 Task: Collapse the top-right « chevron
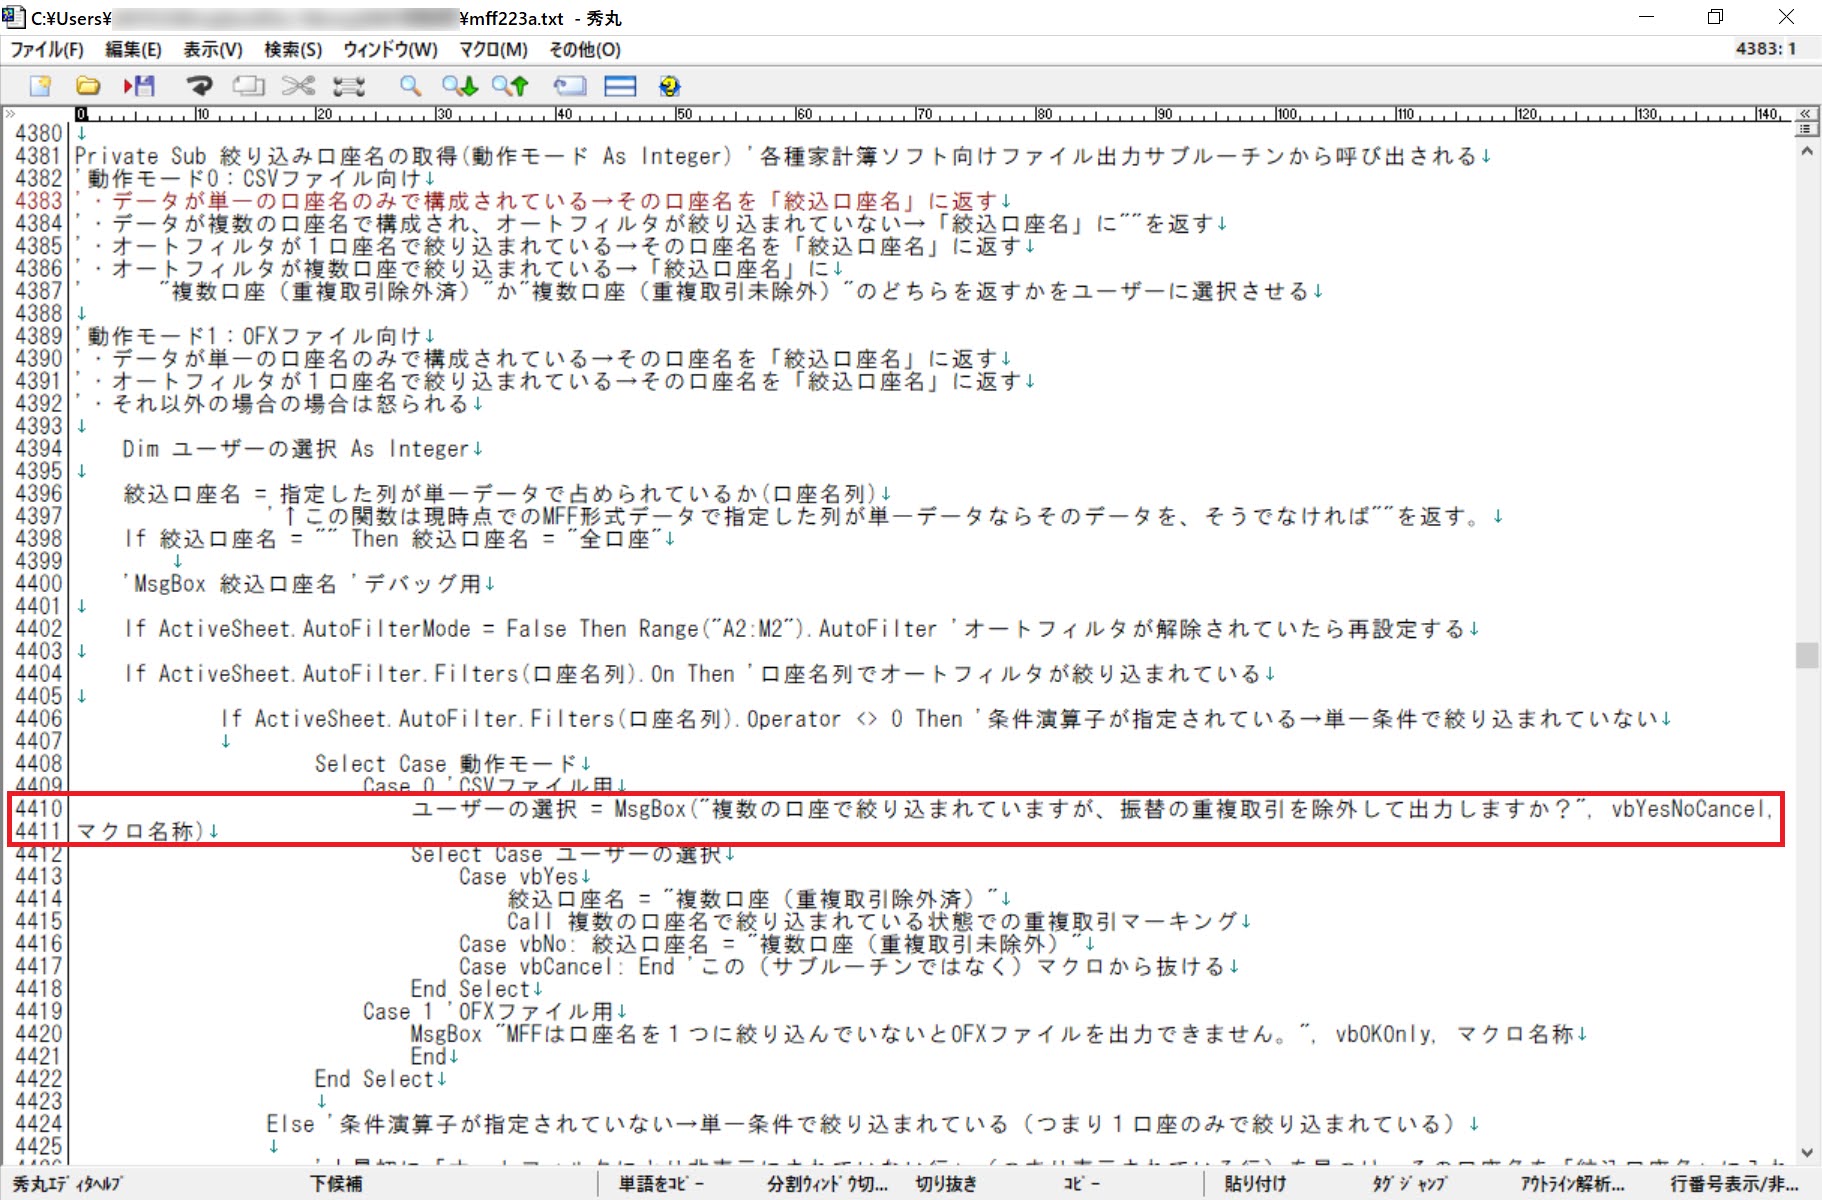coord(1805,113)
